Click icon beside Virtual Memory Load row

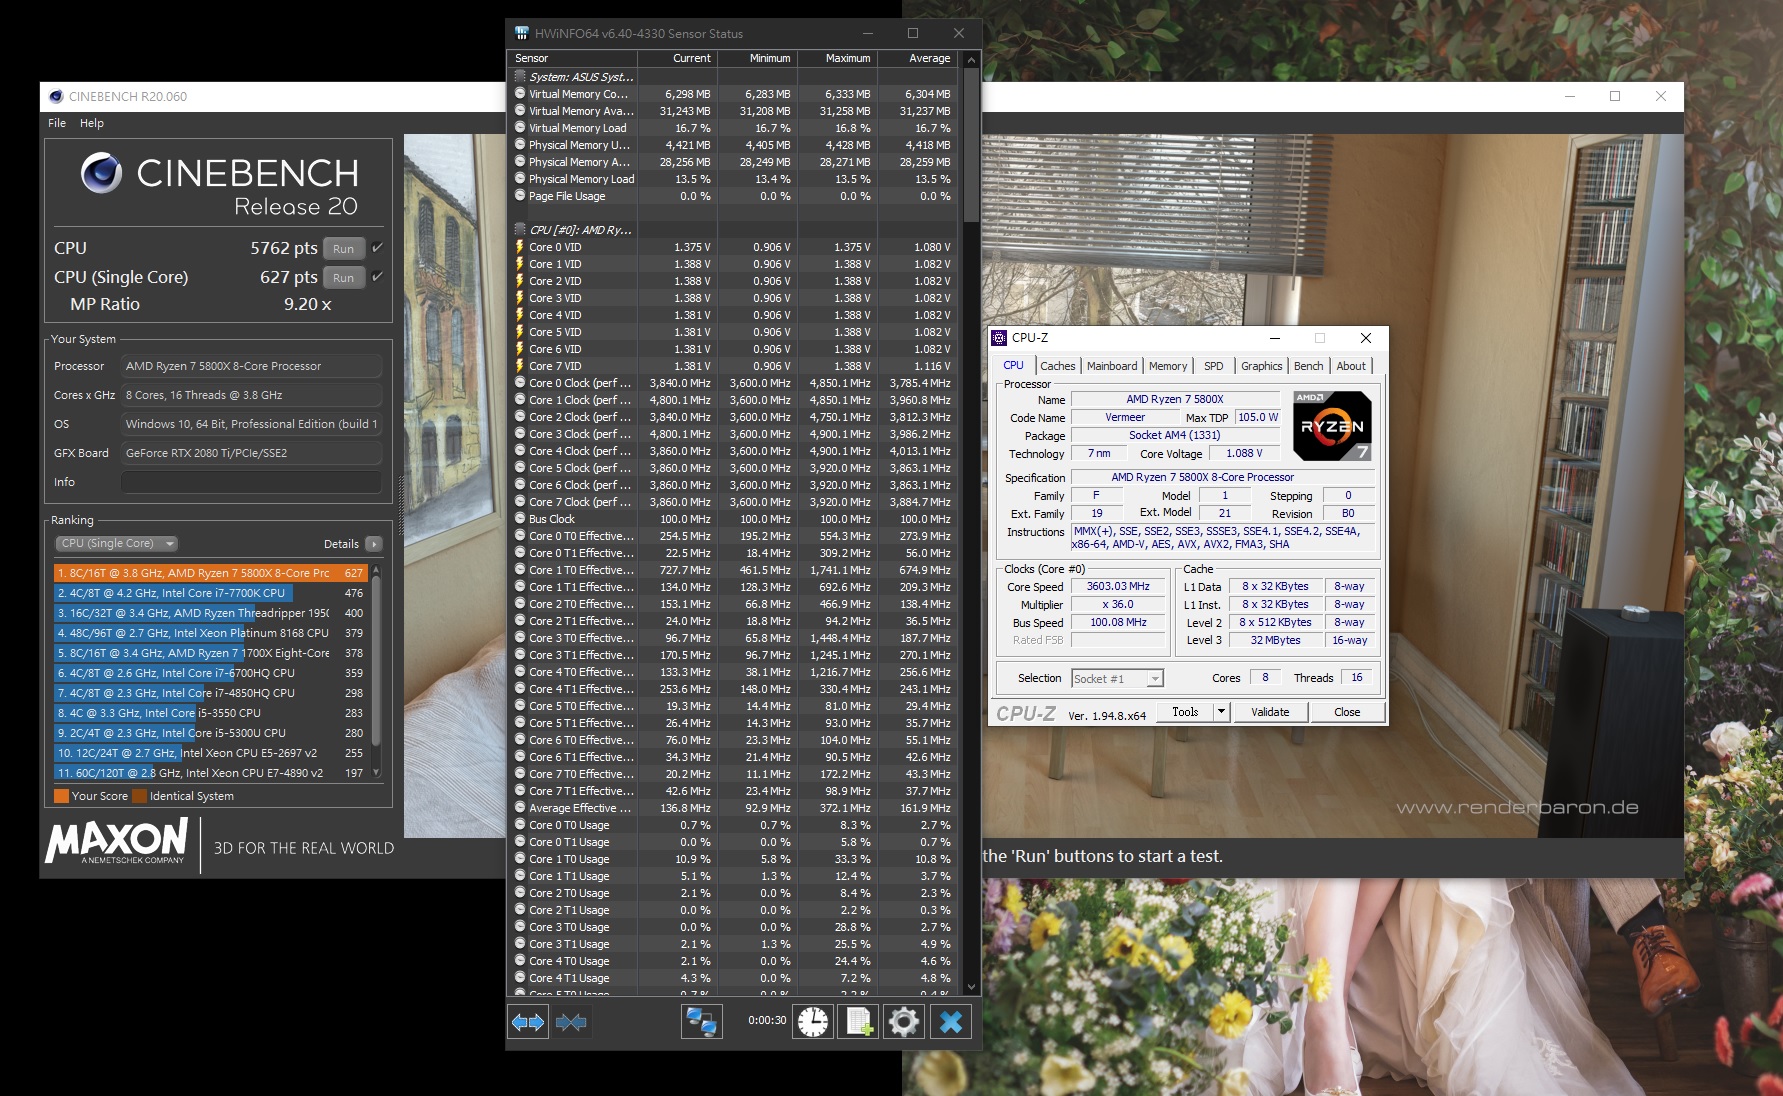(x=520, y=128)
